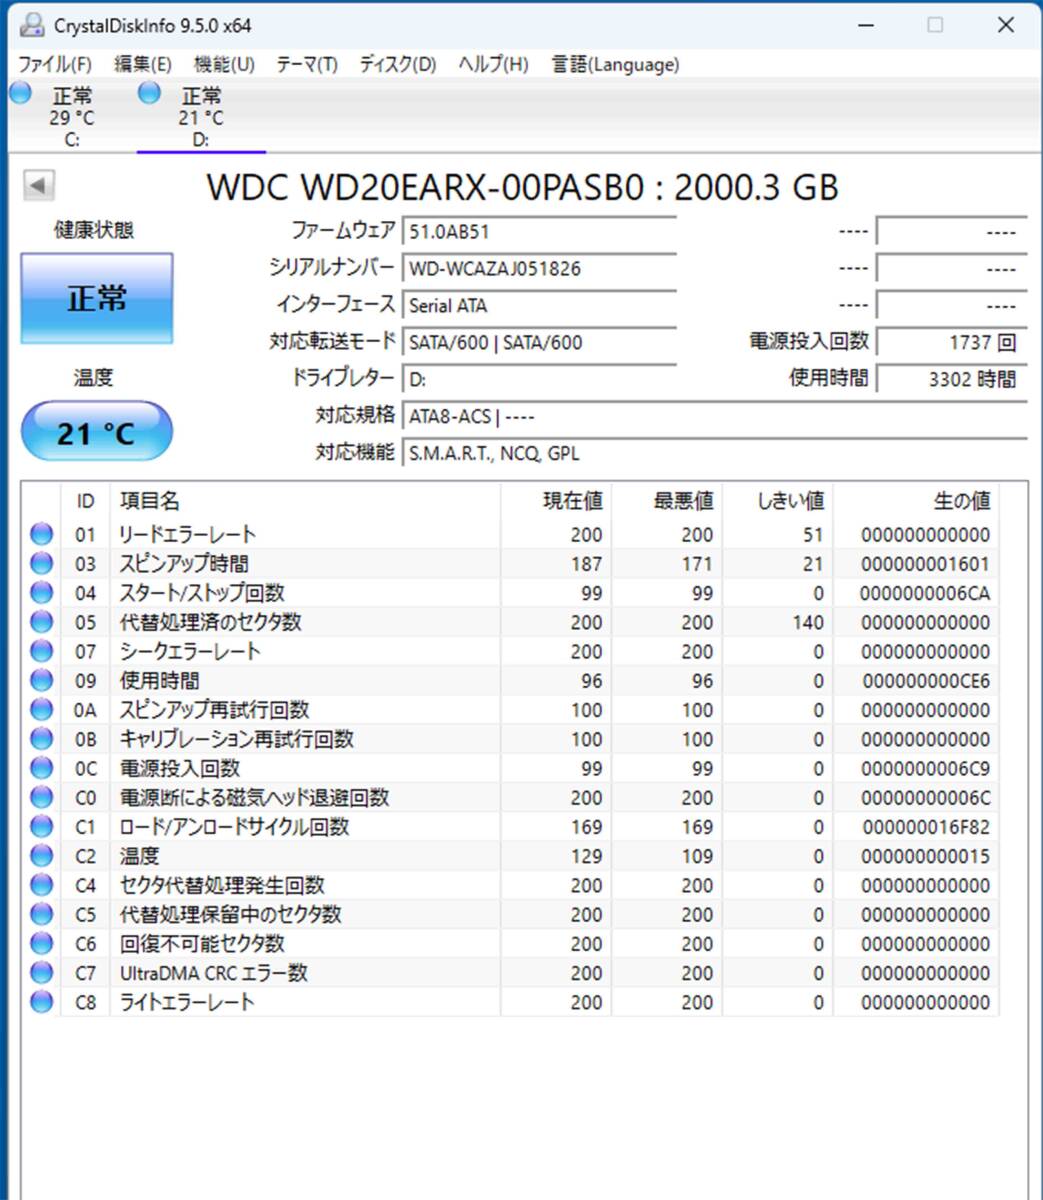This screenshot has height=1200, width=1043.
Task: Click the worst value 109 in 温度 row
Action: 697,856
